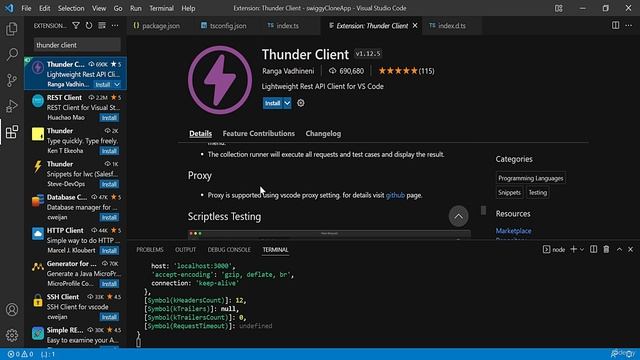Install the Database Client extension
This screenshot has height=360, width=640.
109,217
